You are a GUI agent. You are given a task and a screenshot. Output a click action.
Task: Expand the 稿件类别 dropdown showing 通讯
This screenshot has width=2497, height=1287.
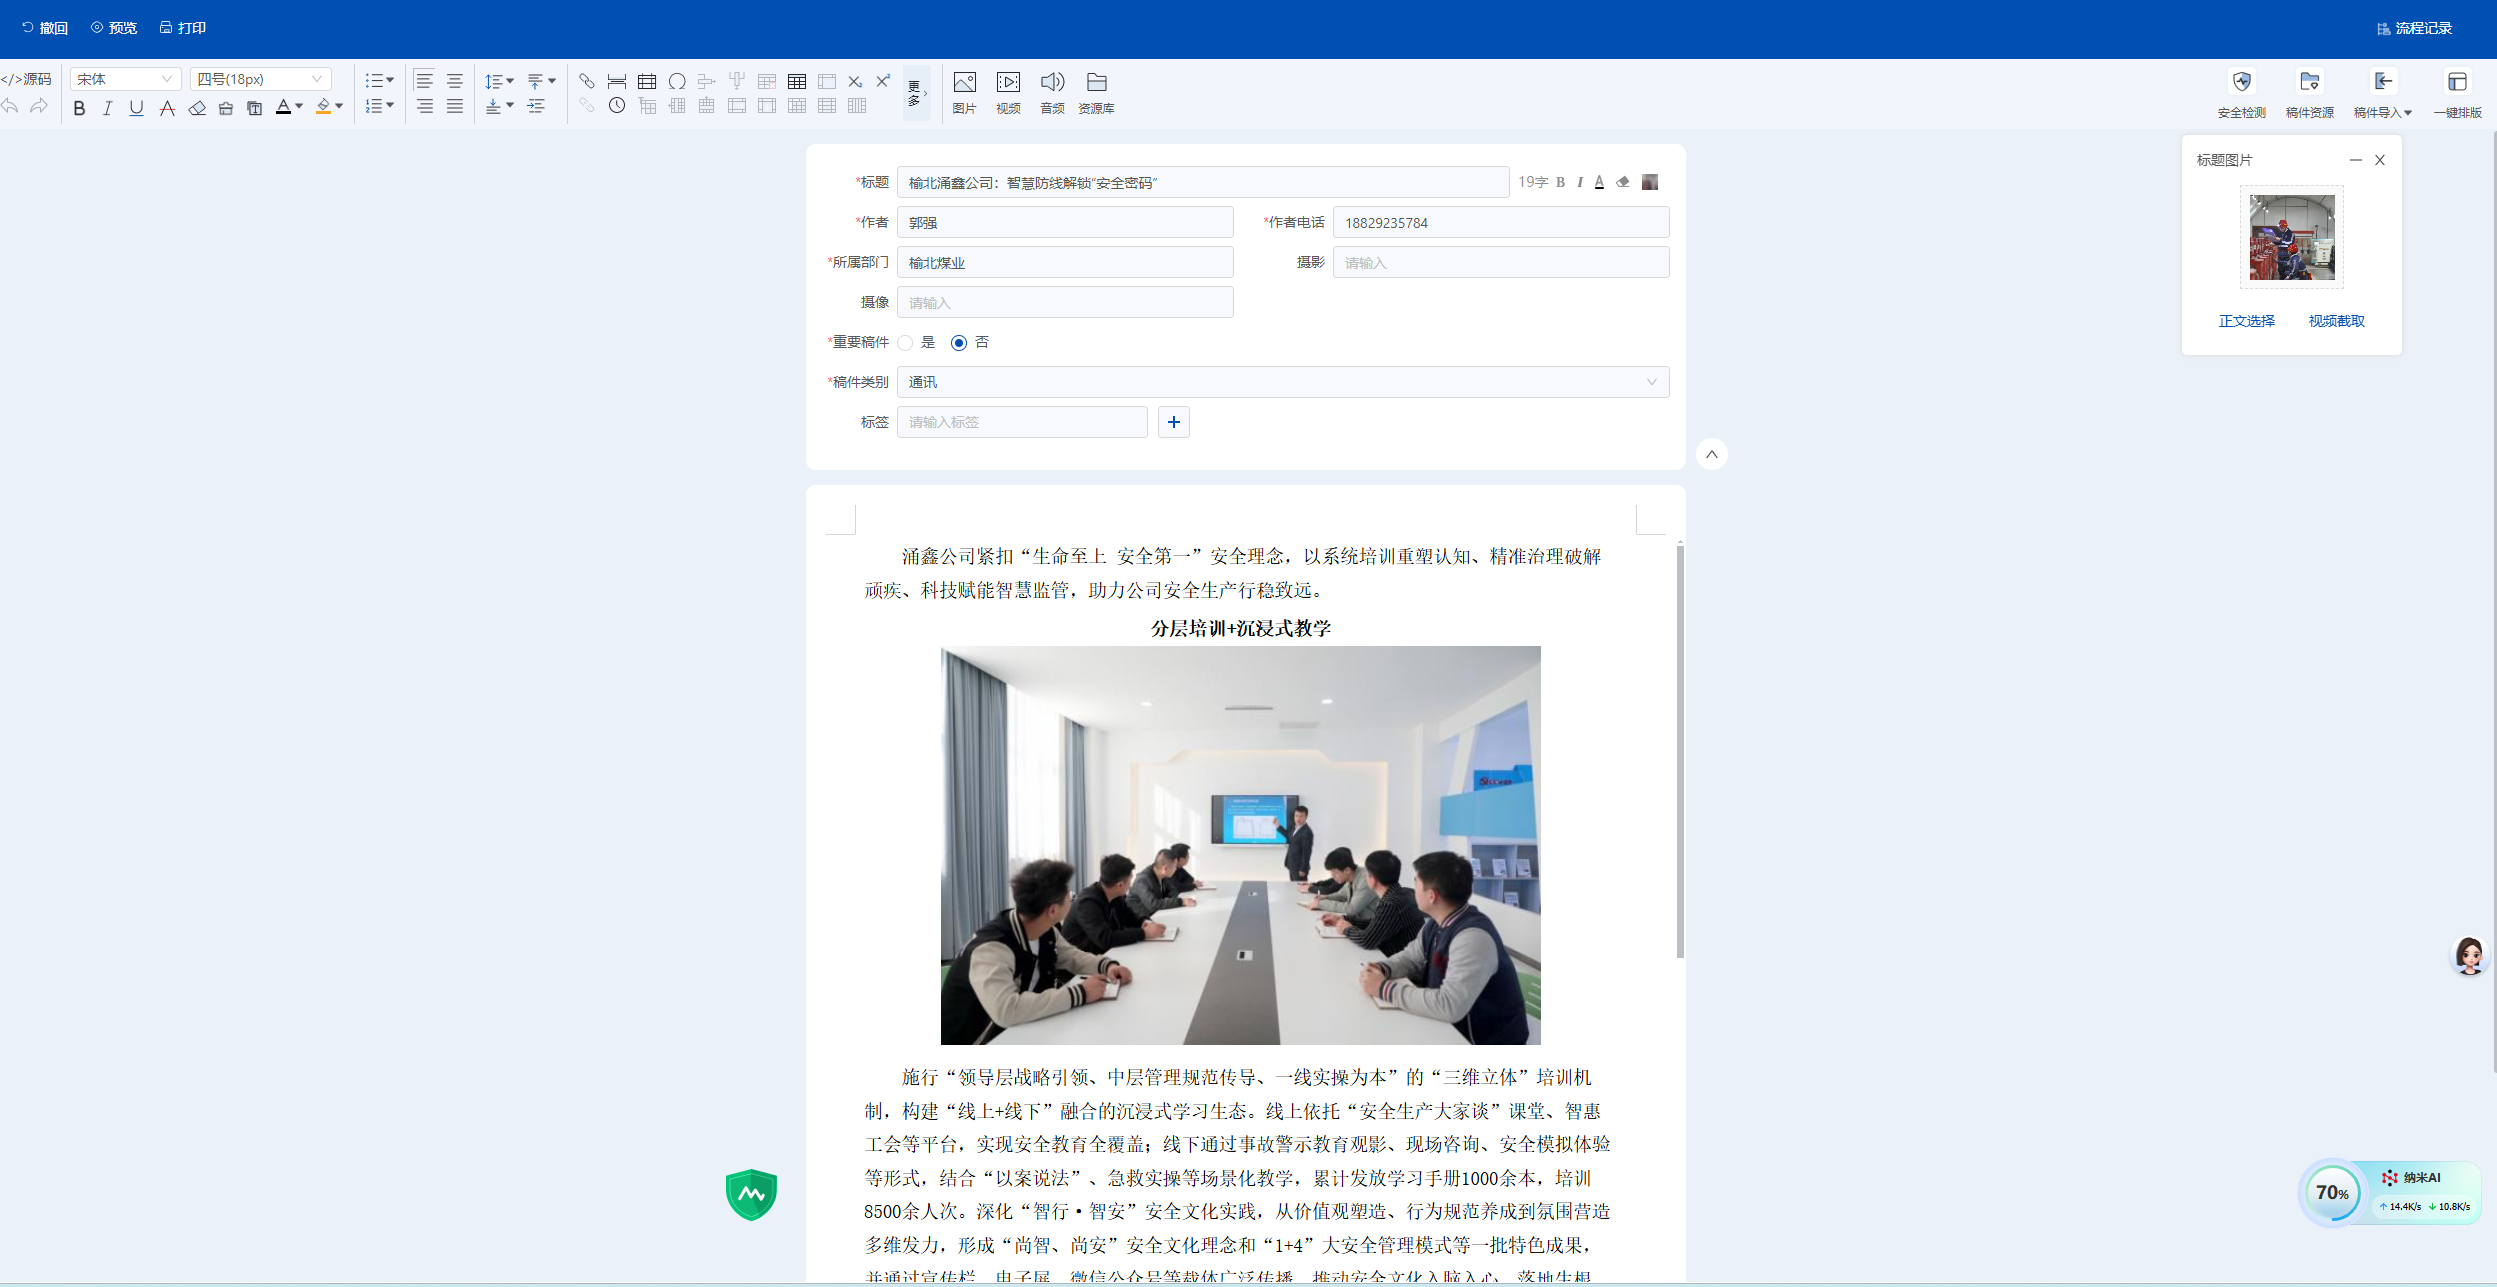[x=1282, y=382]
